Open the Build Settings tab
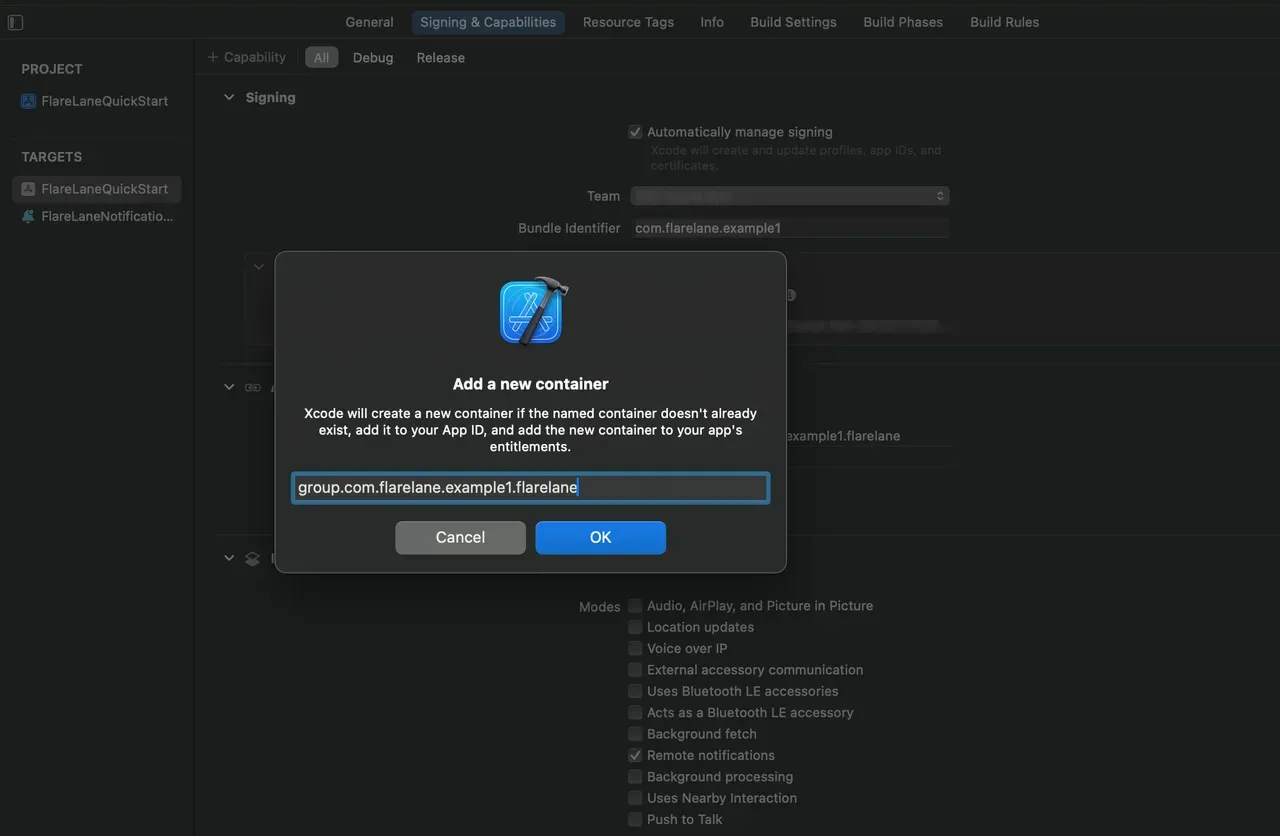The width and height of the screenshot is (1280, 836). (x=793, y=22)
